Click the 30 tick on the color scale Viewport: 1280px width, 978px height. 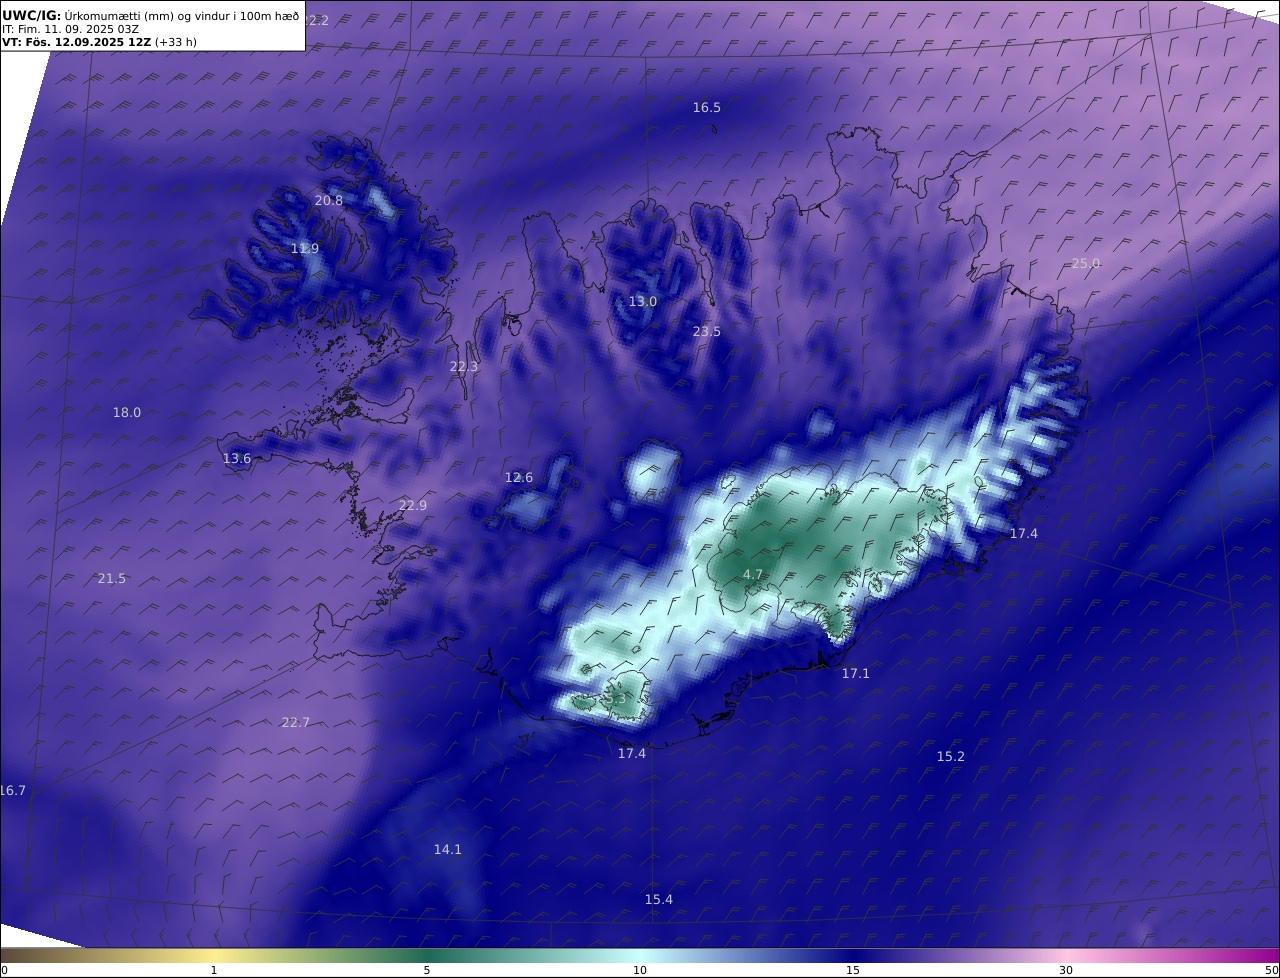tap(1066, 970)
